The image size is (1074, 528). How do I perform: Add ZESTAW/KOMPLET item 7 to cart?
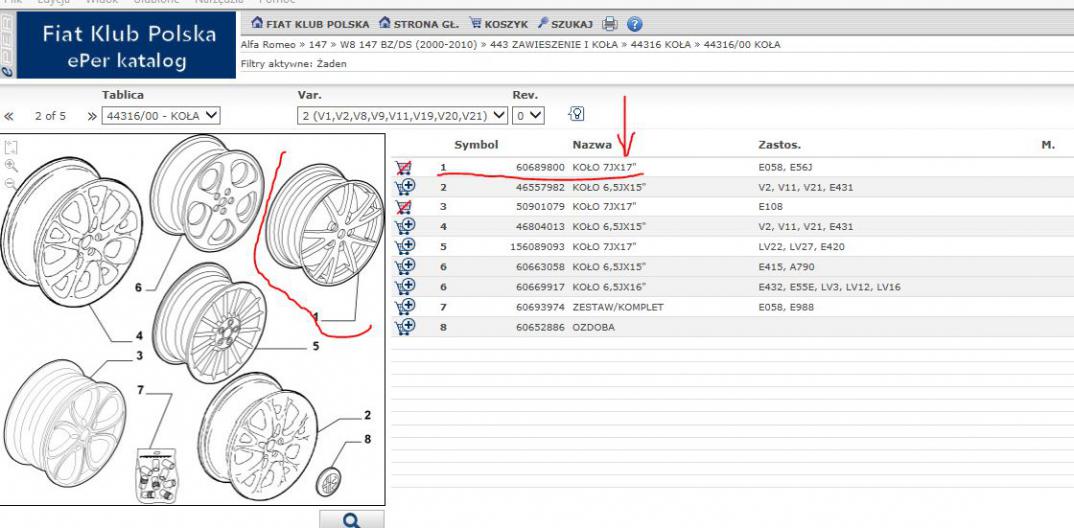click(x=405, y=307)
